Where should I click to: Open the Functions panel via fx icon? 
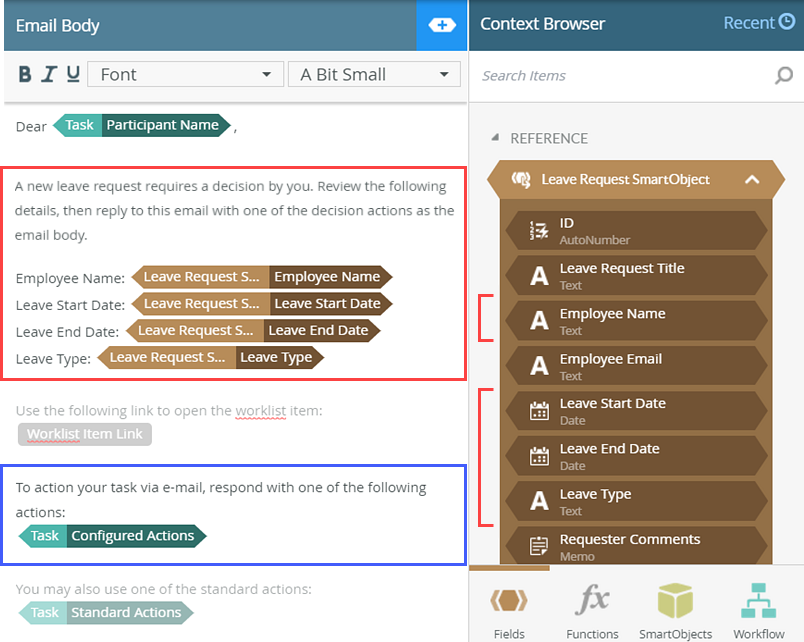tap(592, 600)
